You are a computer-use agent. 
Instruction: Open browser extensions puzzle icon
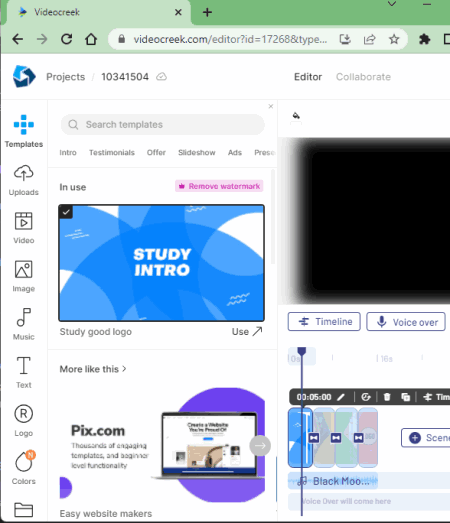tap(424, 39)
